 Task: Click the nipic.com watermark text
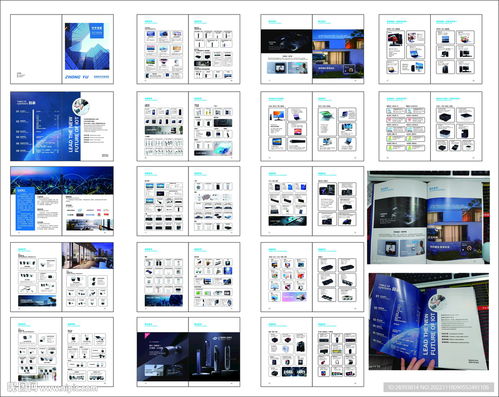click(x=53, y=388)
